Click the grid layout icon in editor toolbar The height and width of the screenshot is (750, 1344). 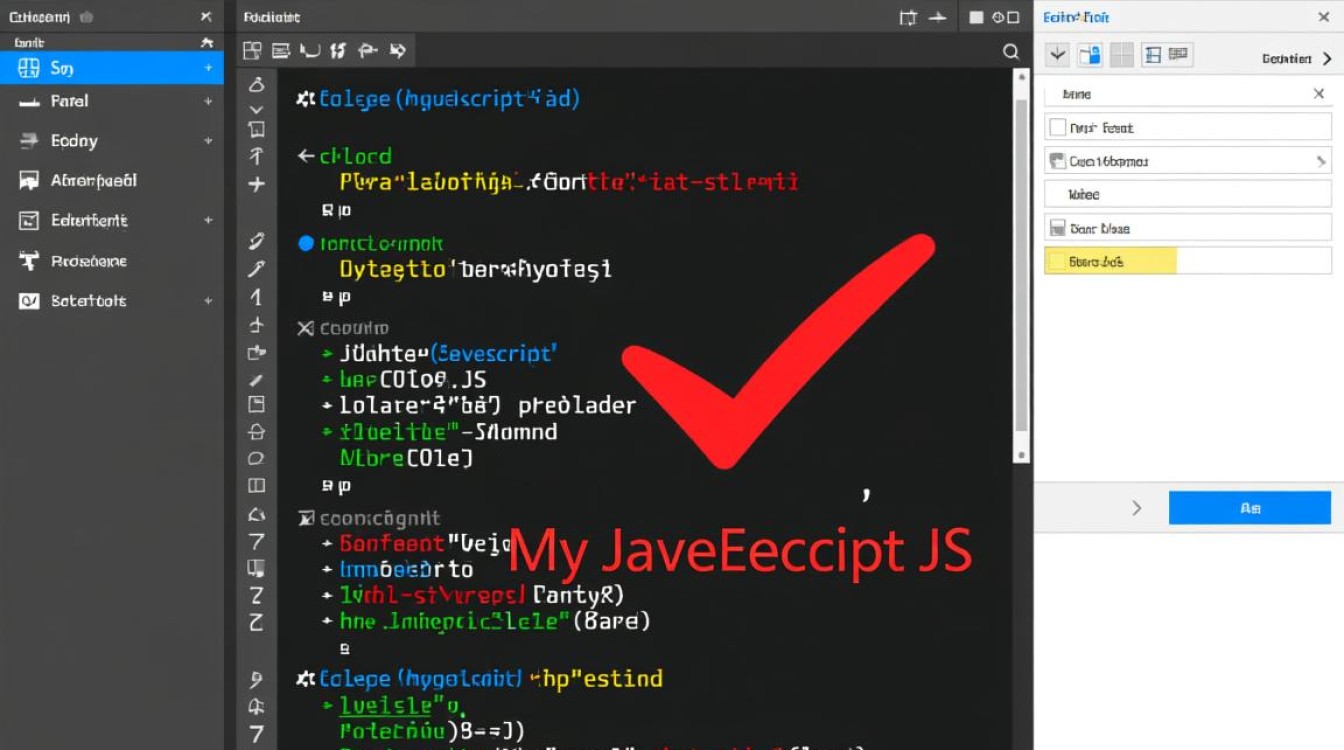pos(252,51)
